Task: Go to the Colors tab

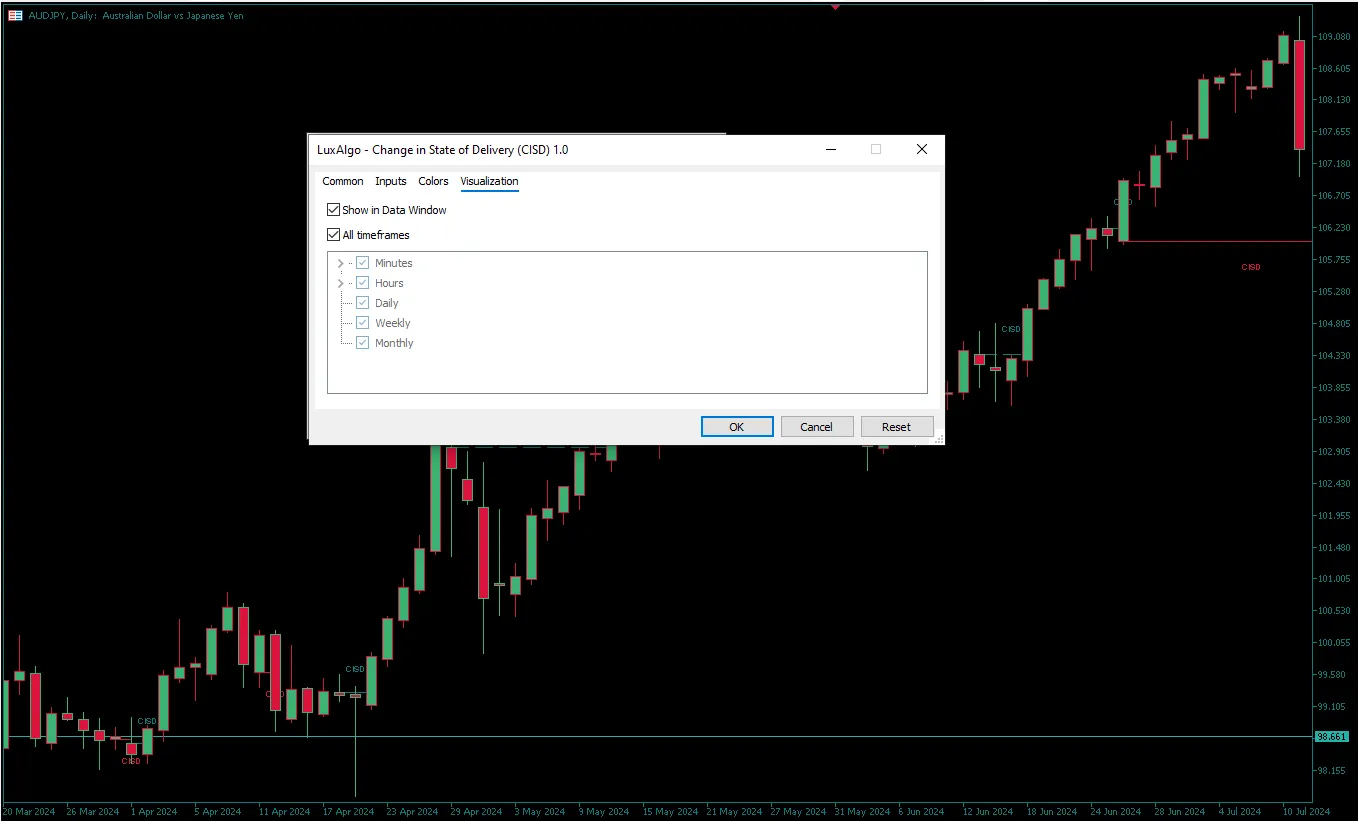Action: click(434, 181)
